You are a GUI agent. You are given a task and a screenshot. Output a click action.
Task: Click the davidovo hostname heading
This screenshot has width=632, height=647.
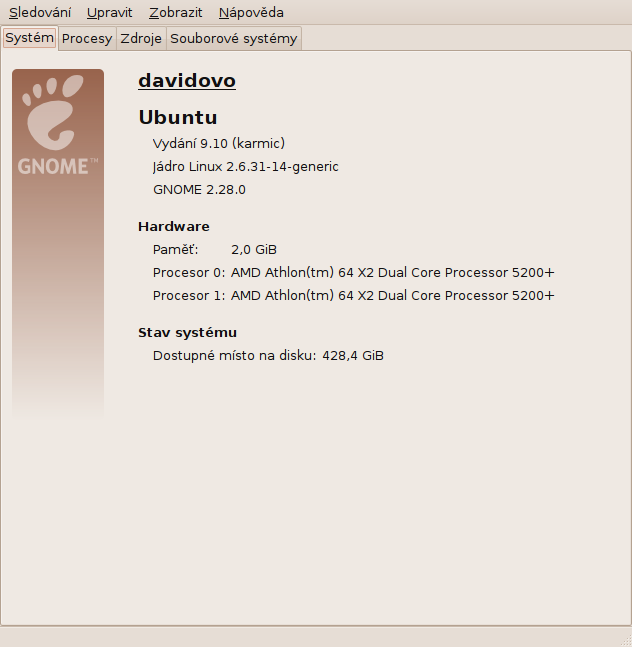pos(187,80)
